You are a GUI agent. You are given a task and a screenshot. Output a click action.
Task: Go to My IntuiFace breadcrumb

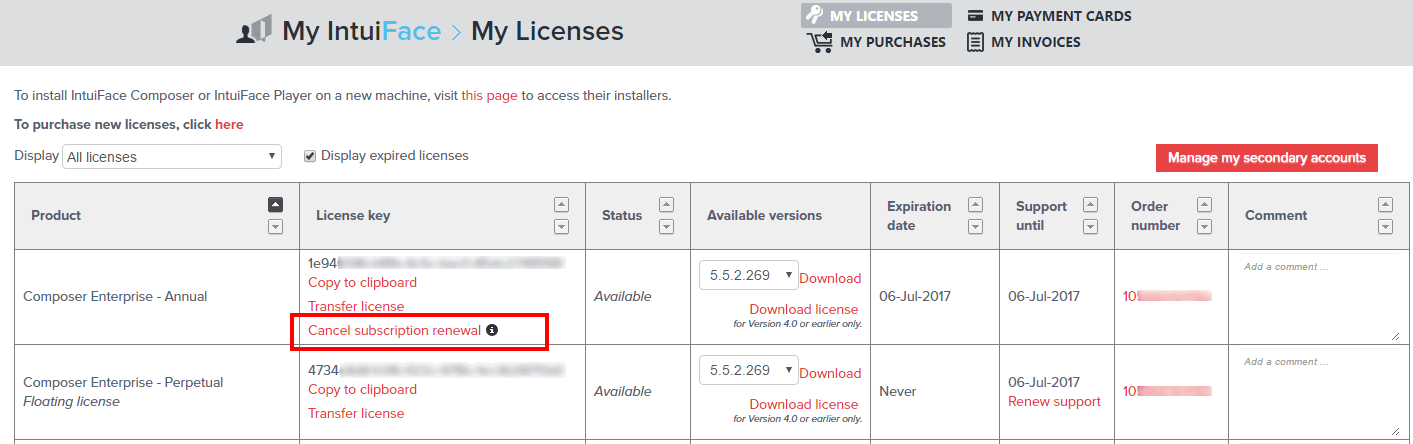point(361,31)
